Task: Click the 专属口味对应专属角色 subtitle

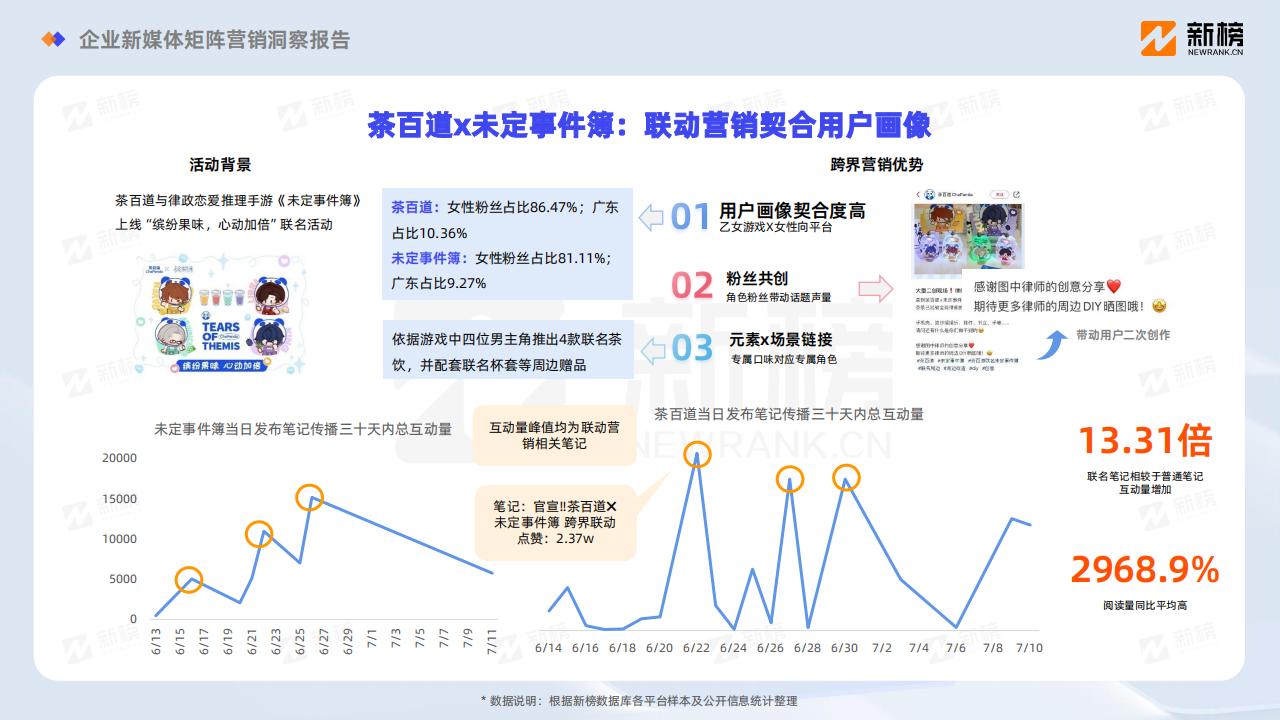Action: pyautogui.click(x=784, y=359)
